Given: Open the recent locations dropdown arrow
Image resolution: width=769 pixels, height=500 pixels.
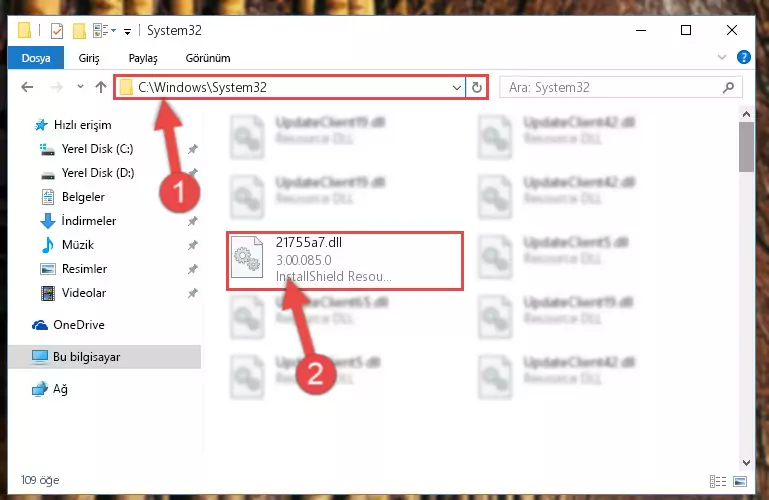Looking at the screenshot, I should 80,87.
